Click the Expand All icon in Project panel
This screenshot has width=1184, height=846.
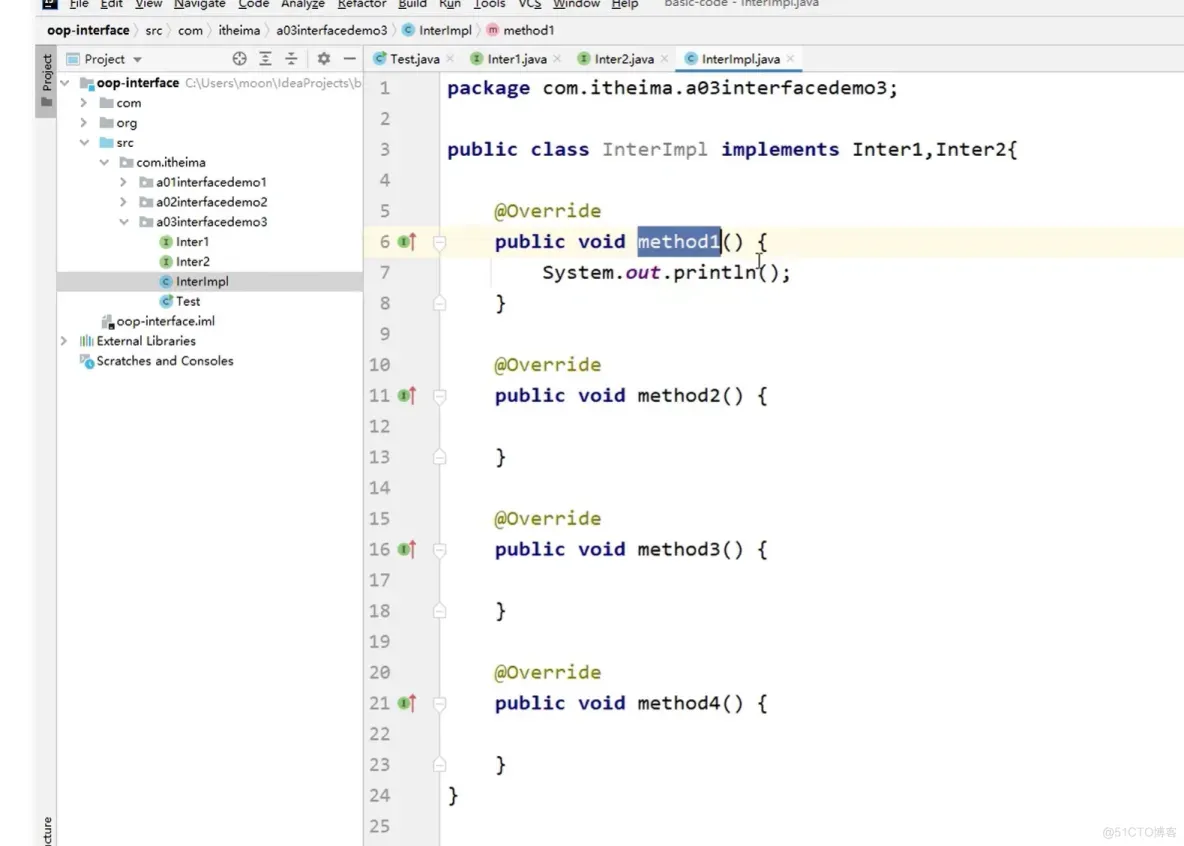click(x=265, y=59)
